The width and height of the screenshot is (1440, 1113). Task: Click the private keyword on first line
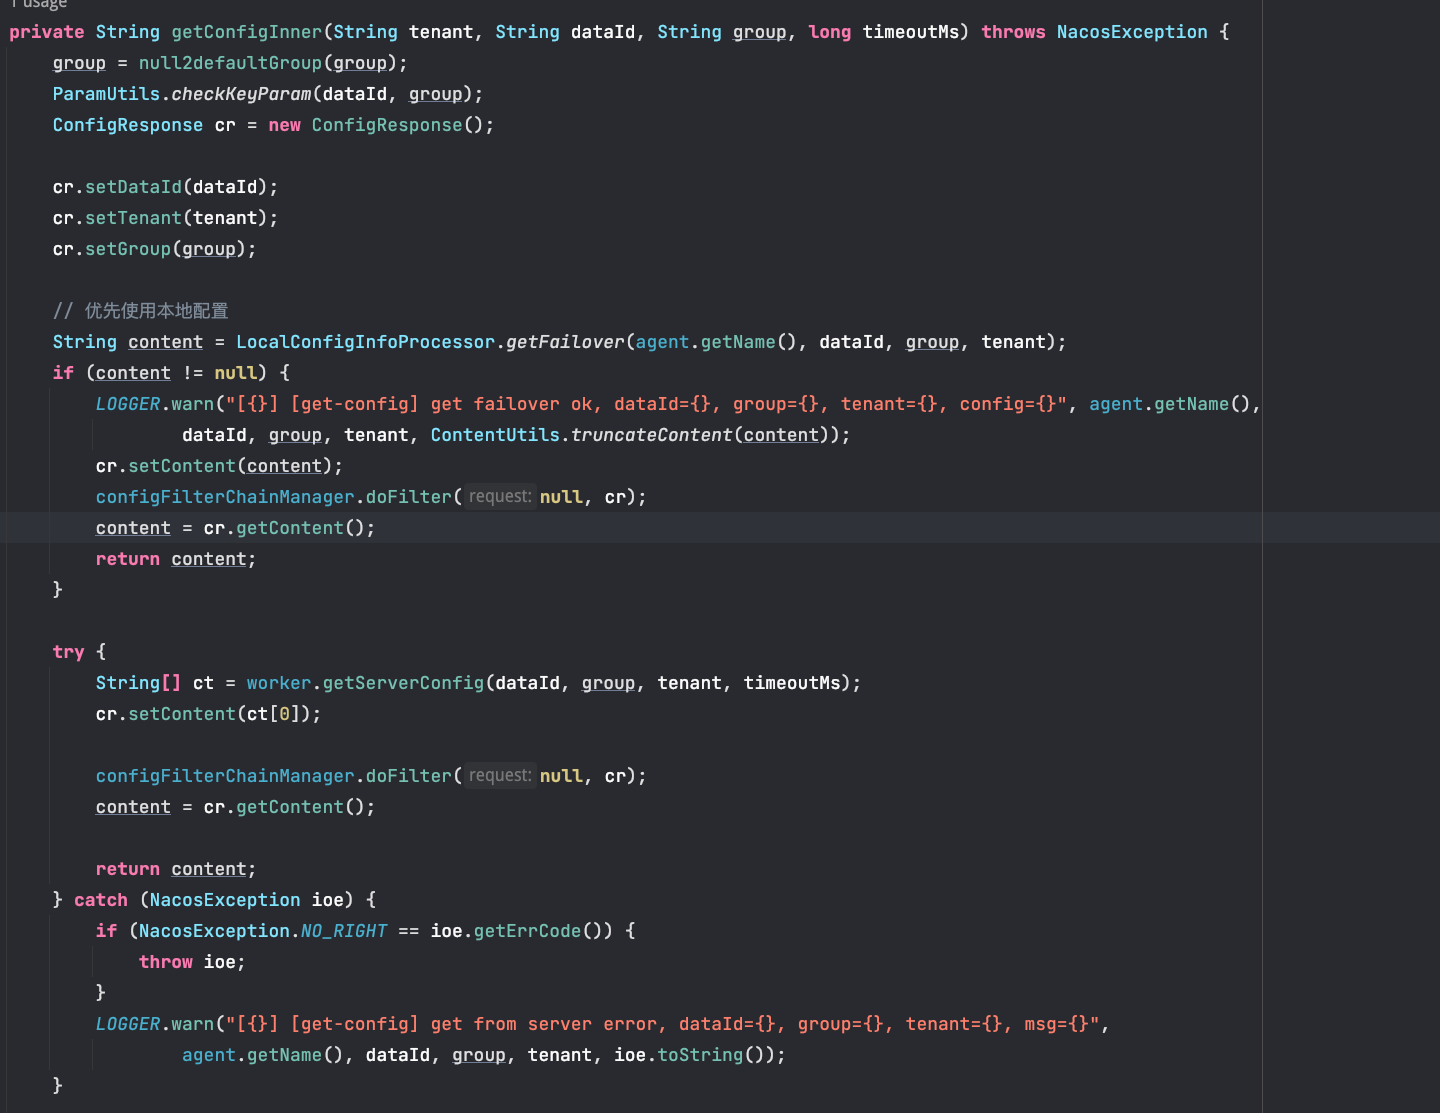47,32
